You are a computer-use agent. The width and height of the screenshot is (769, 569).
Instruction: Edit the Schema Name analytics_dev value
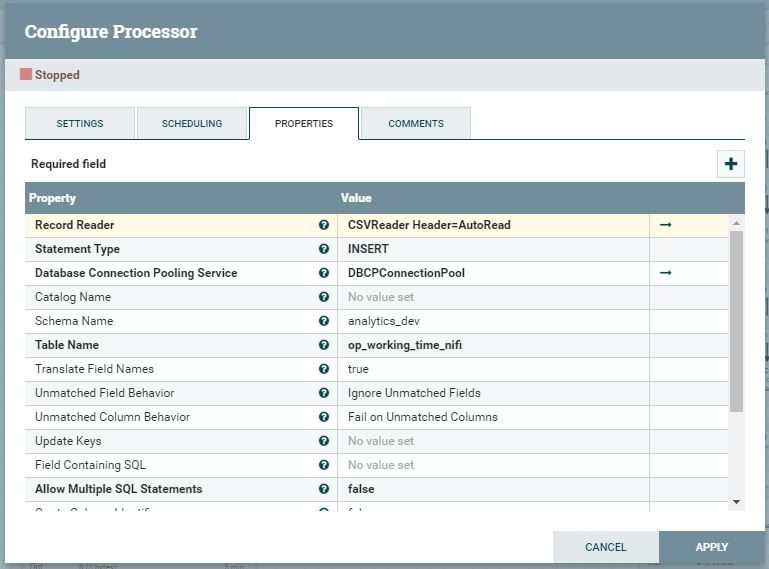(x=493, y=321)
